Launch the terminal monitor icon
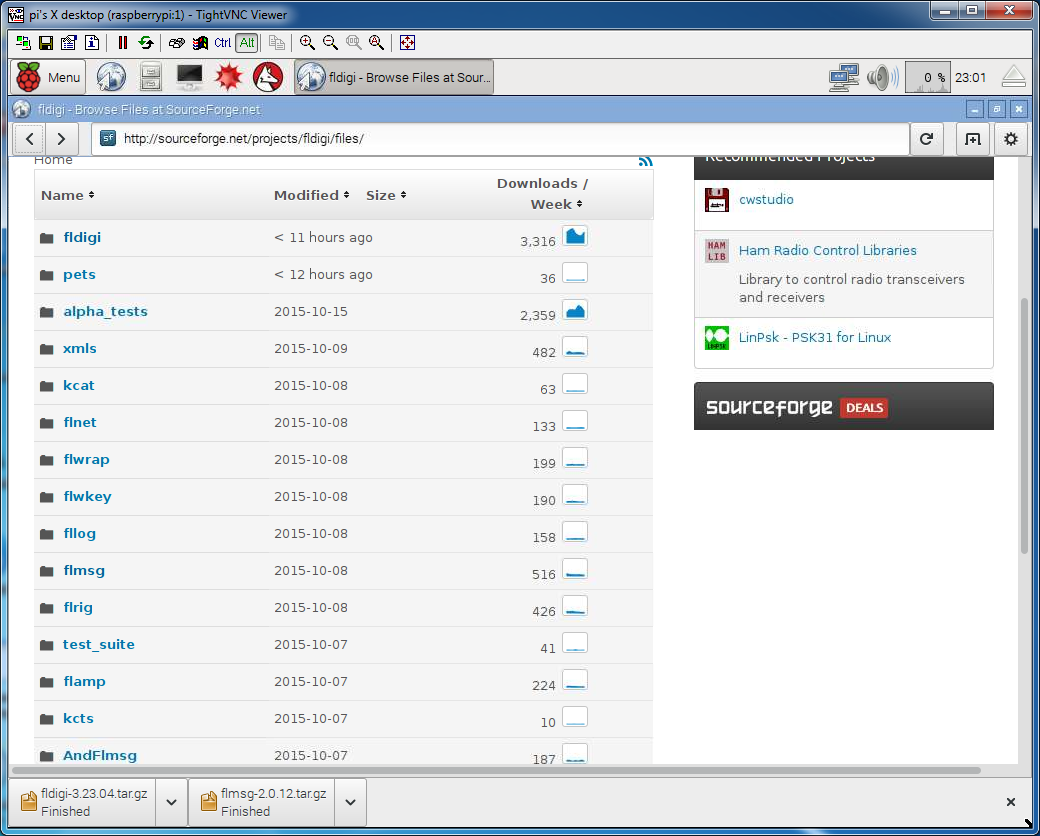Viewport: 1040px width, 836px height. [x=190, y=78]
